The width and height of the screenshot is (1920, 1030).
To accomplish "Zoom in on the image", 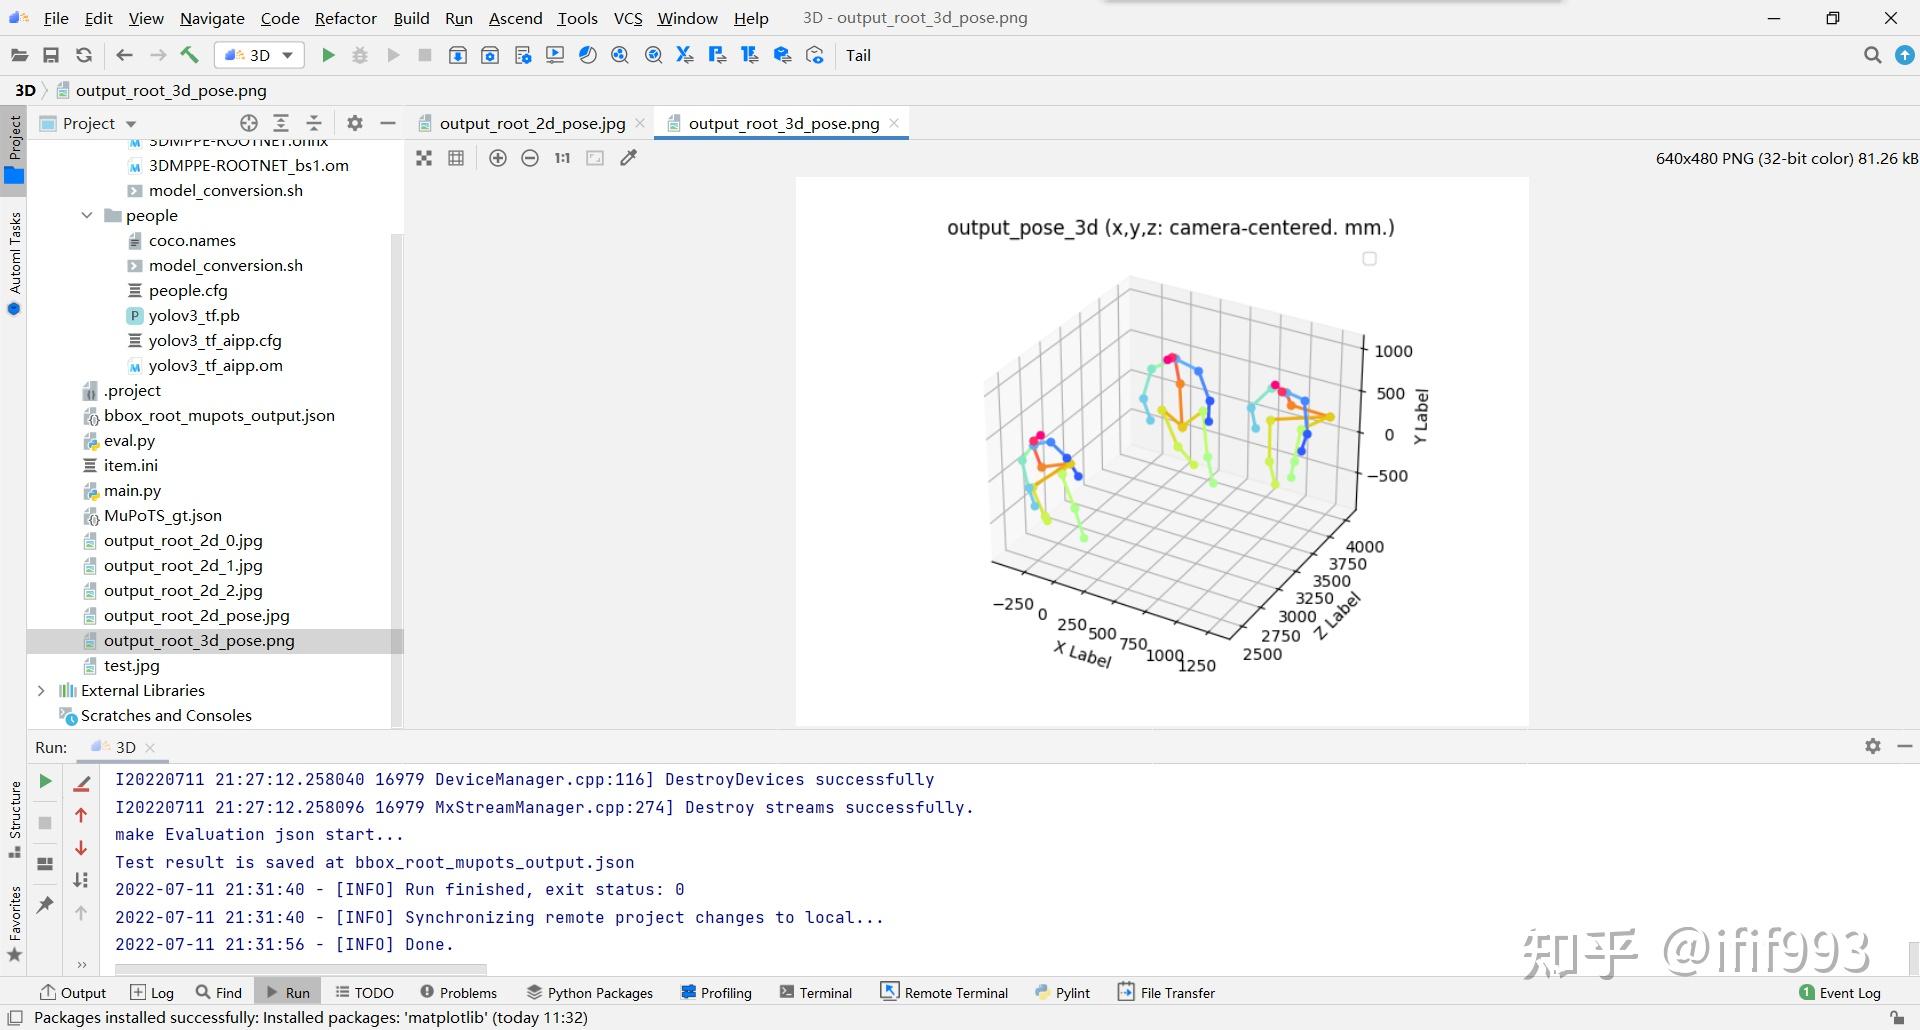I will coord(497,158).
